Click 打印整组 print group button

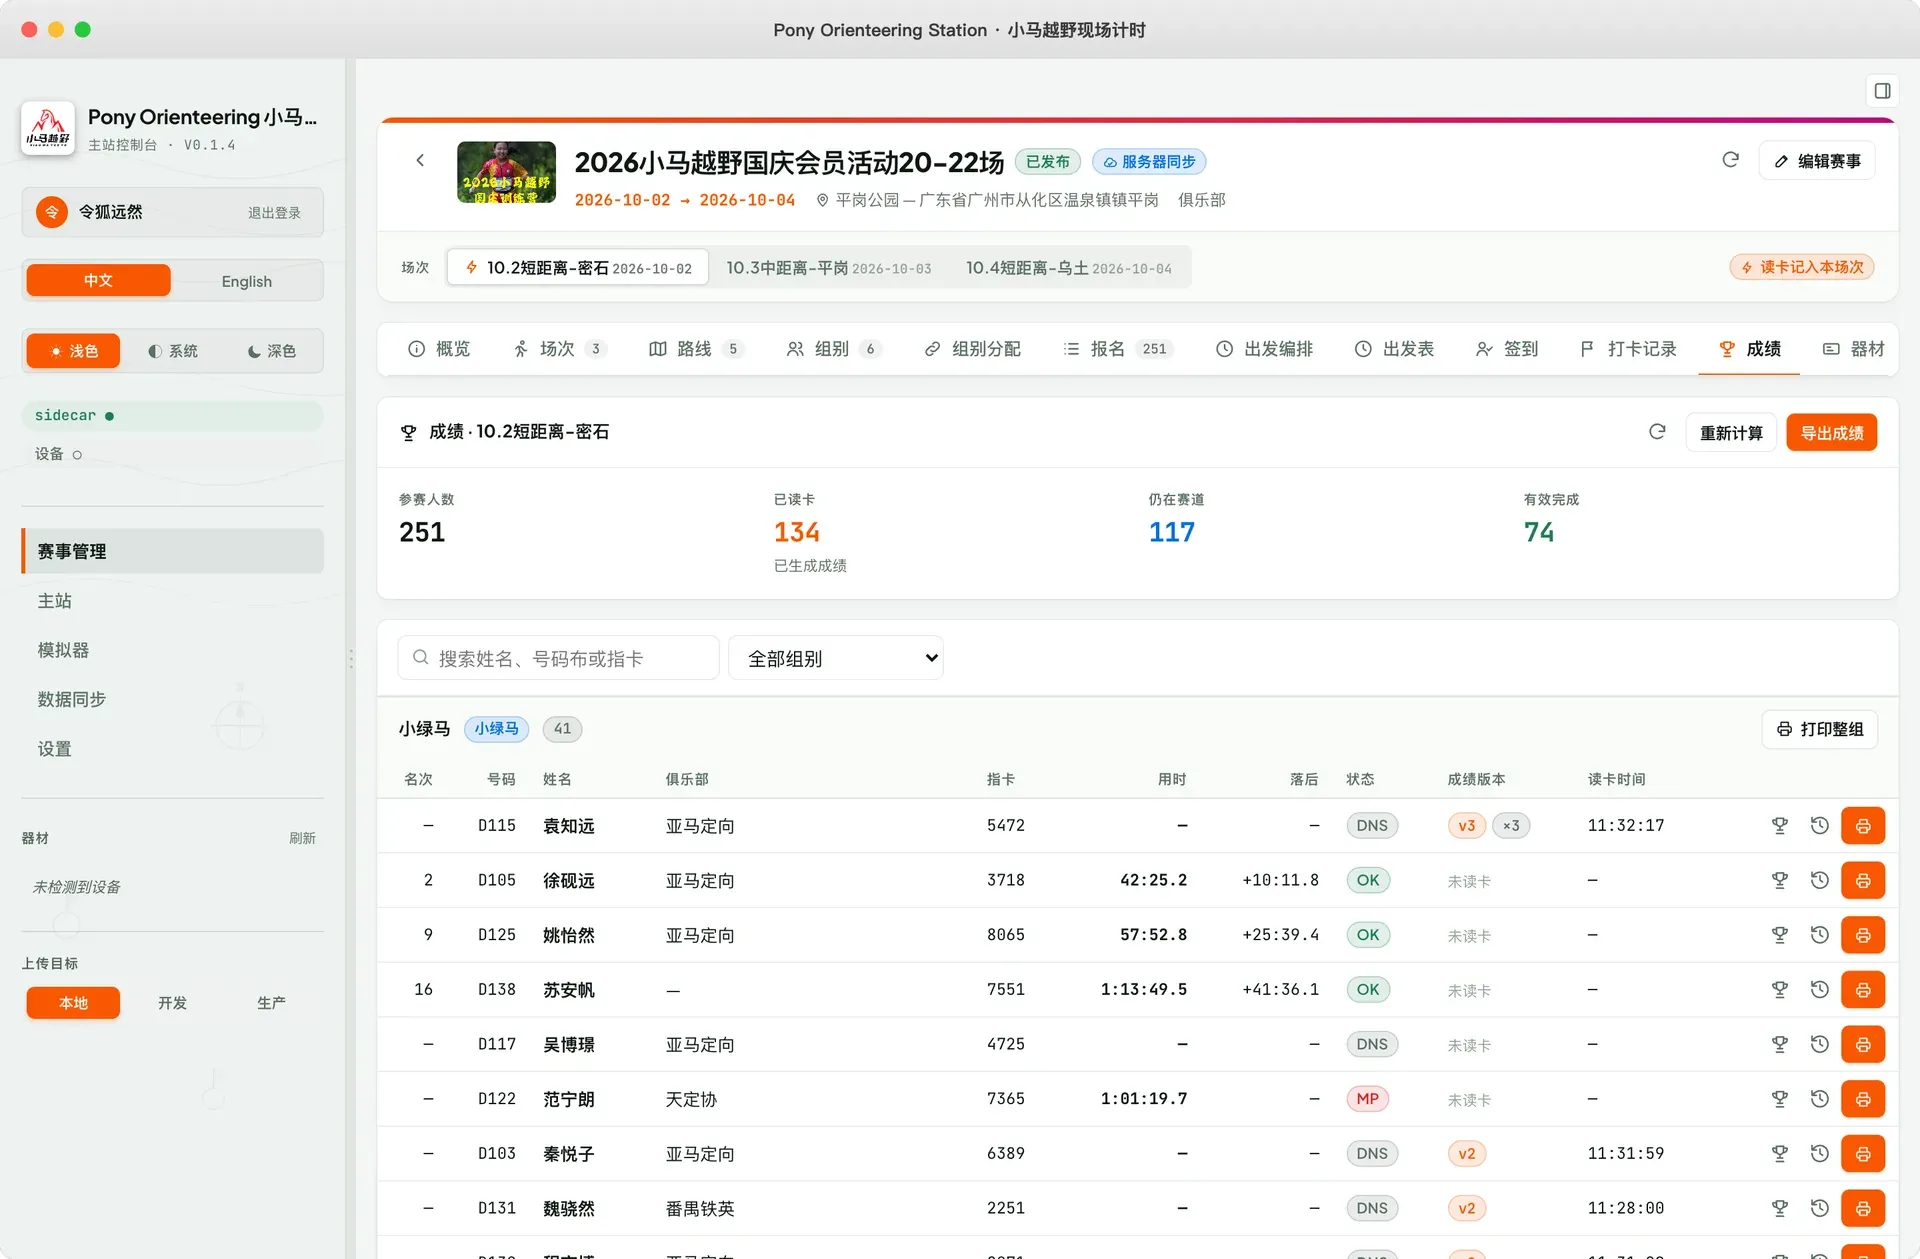(x=1819, y=729)
